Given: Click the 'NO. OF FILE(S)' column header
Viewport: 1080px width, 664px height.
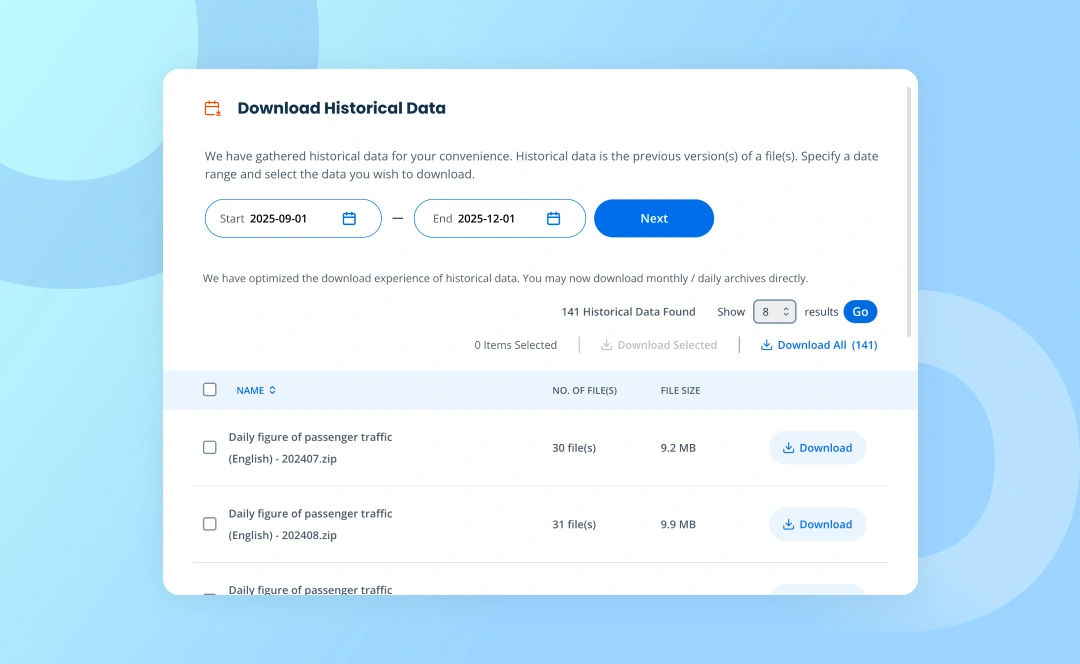Looking at the screenshot, I should click(584, 390).
